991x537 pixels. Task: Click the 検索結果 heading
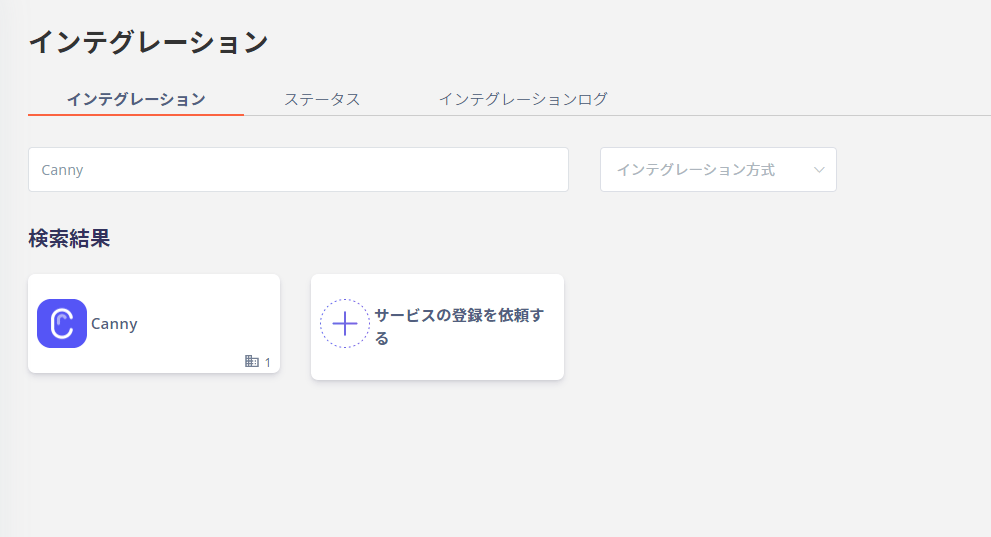(x=69, y=239)
